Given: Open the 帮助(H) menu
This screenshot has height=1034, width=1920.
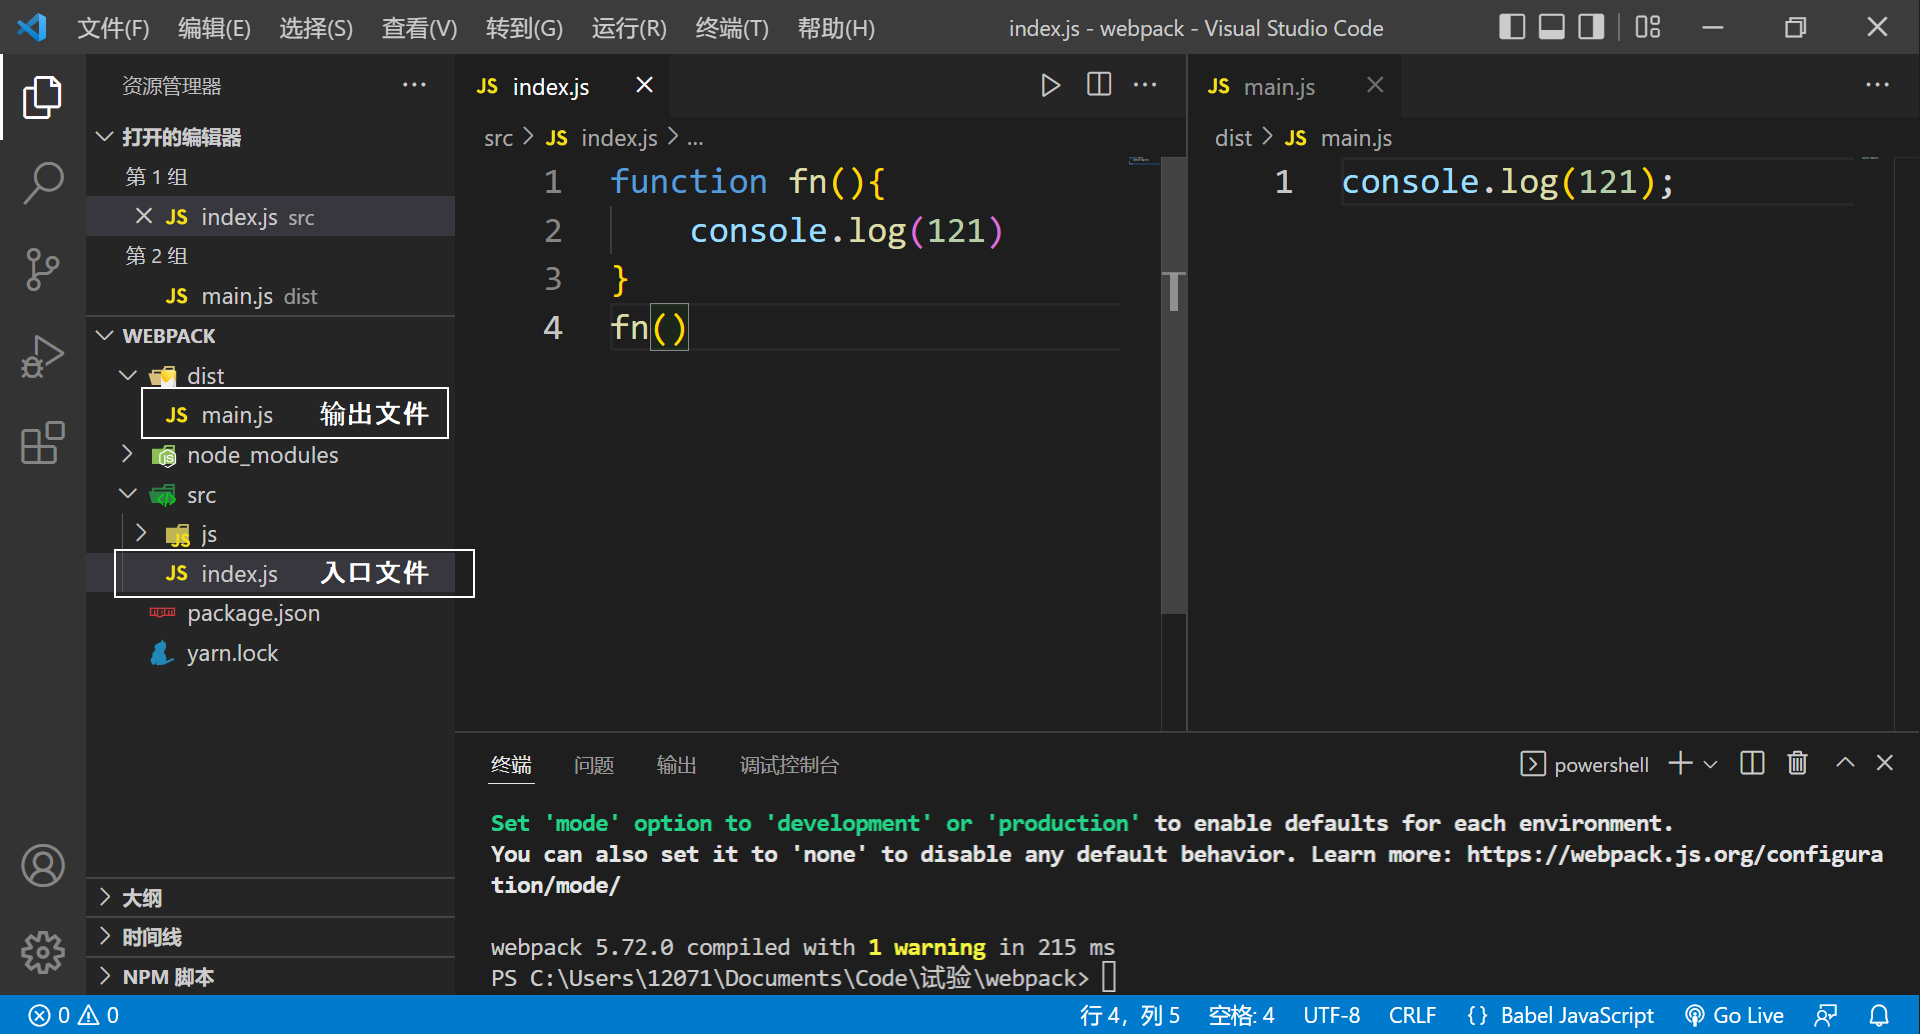Looking at the screenshot, I should point(836,28).
